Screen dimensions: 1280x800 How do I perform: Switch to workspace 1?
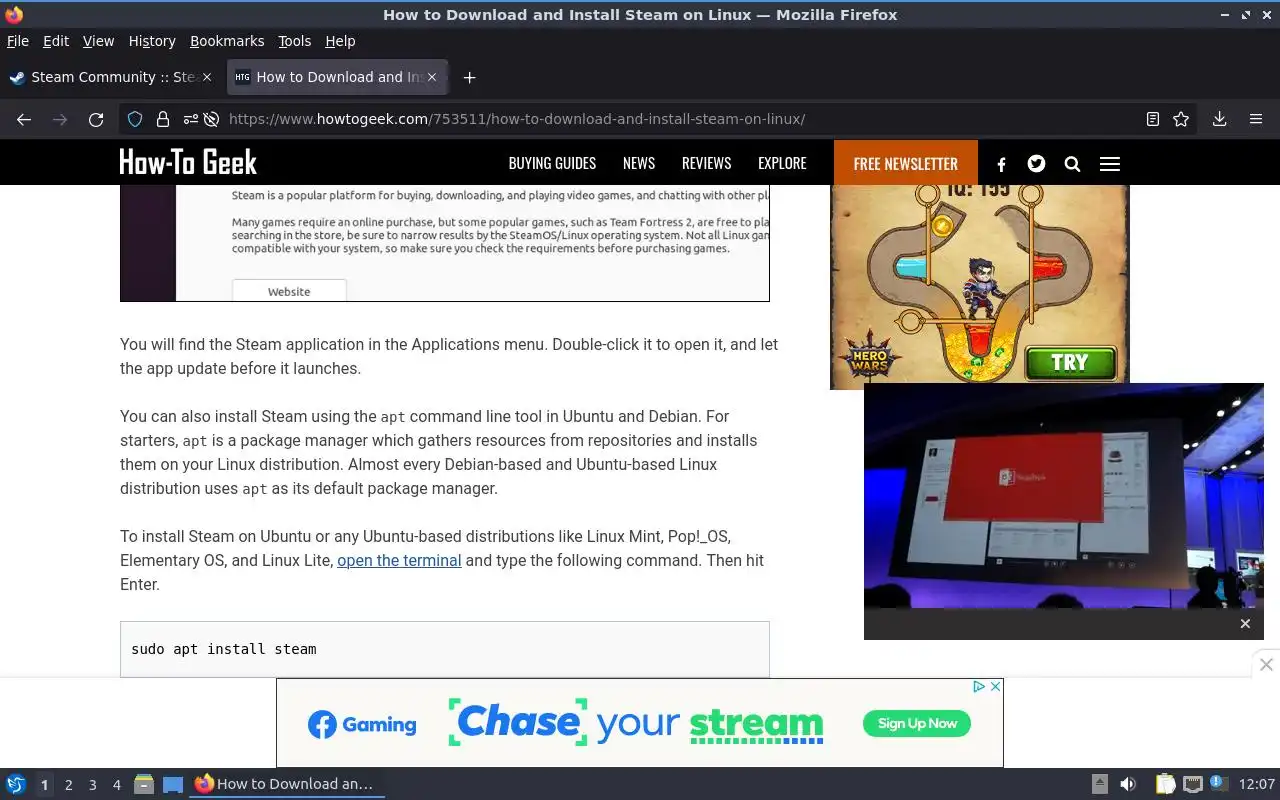[44, 785]
